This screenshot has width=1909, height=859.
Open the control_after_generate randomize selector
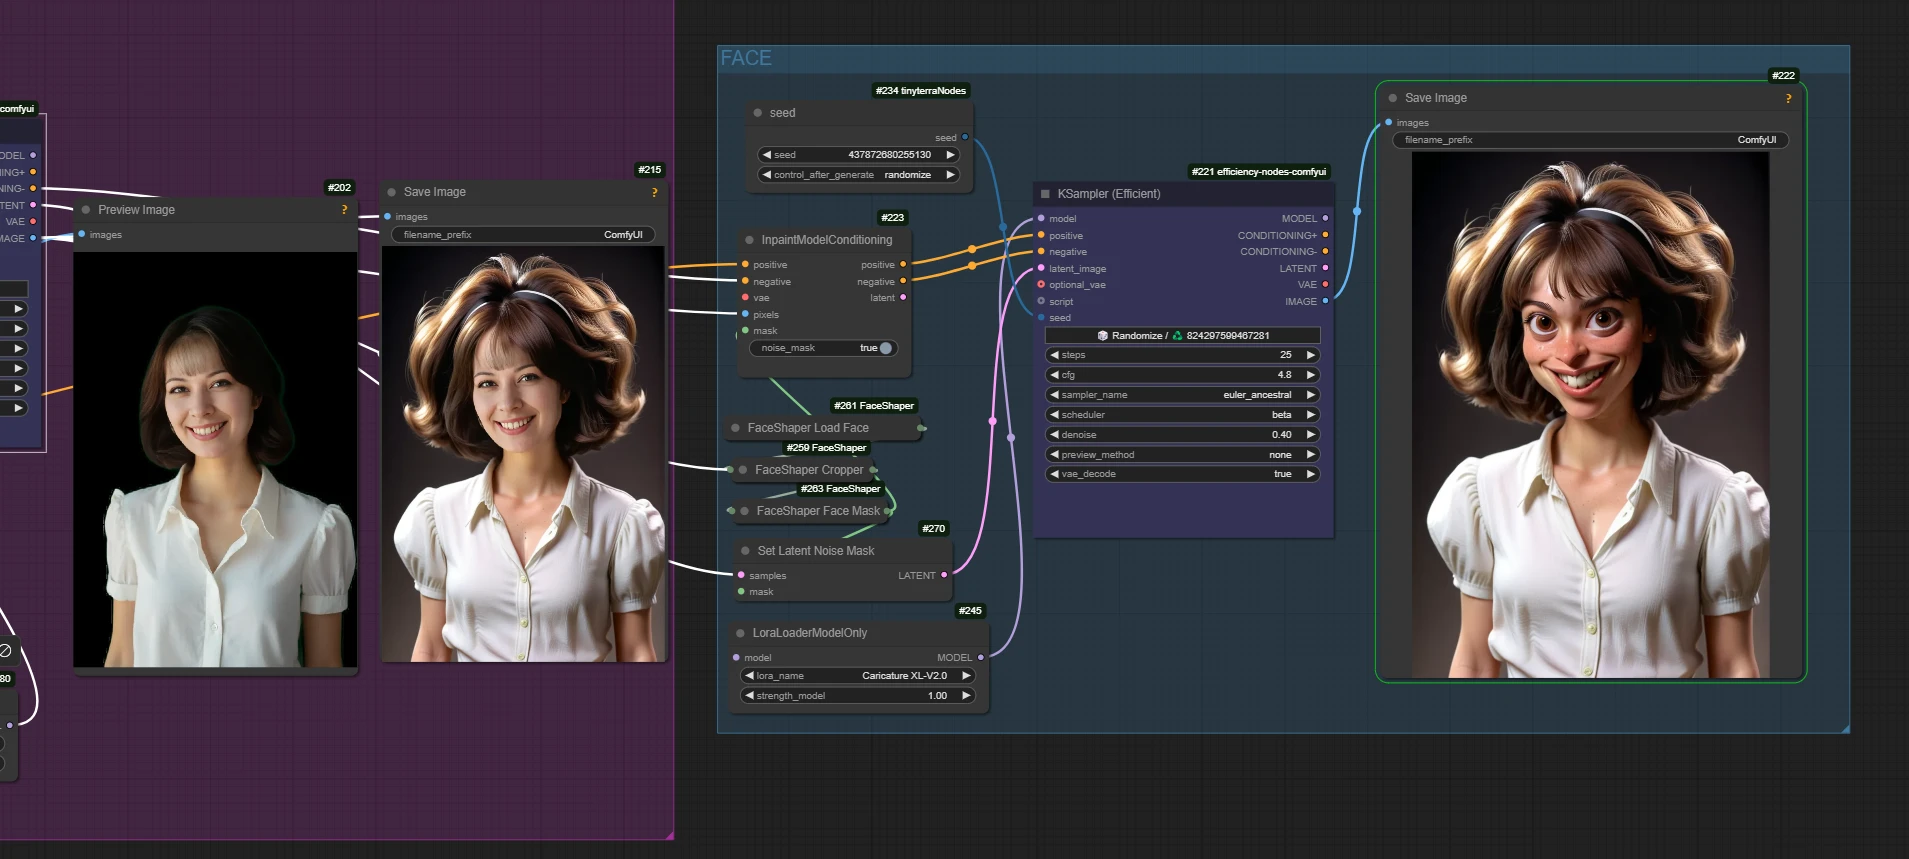[x=858, y=175]
